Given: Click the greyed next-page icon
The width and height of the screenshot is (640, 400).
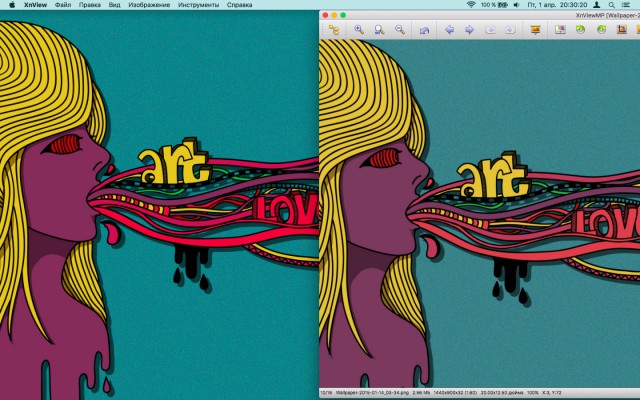Looking at the screenshot, I should tap(510, 30).
